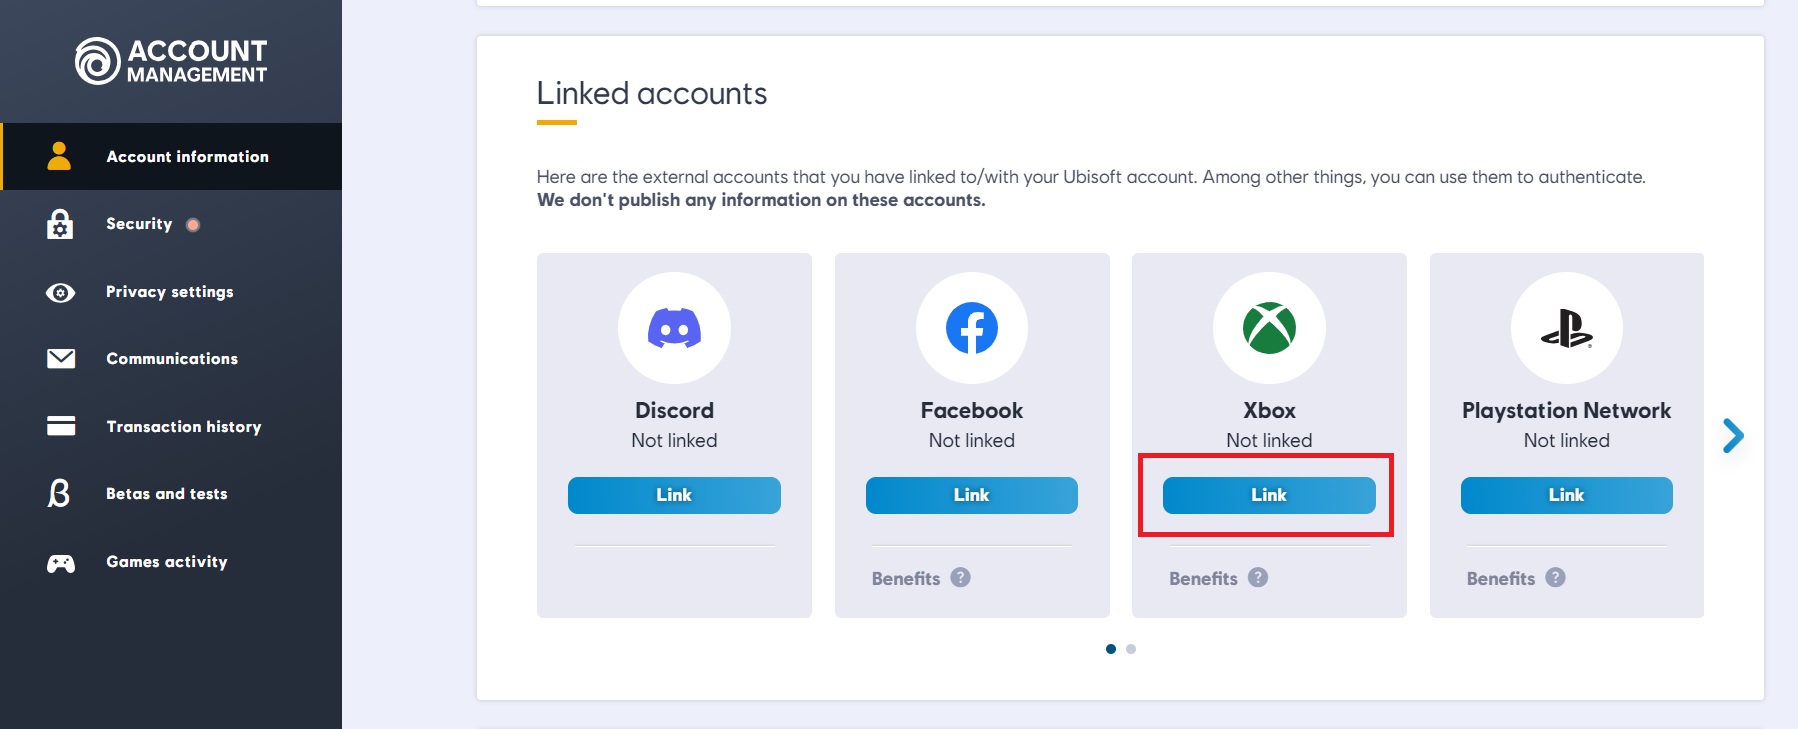This screenshot has height=729, width=1798.
Task: Click the Discord logo icon
Action: tap(674, 328)
